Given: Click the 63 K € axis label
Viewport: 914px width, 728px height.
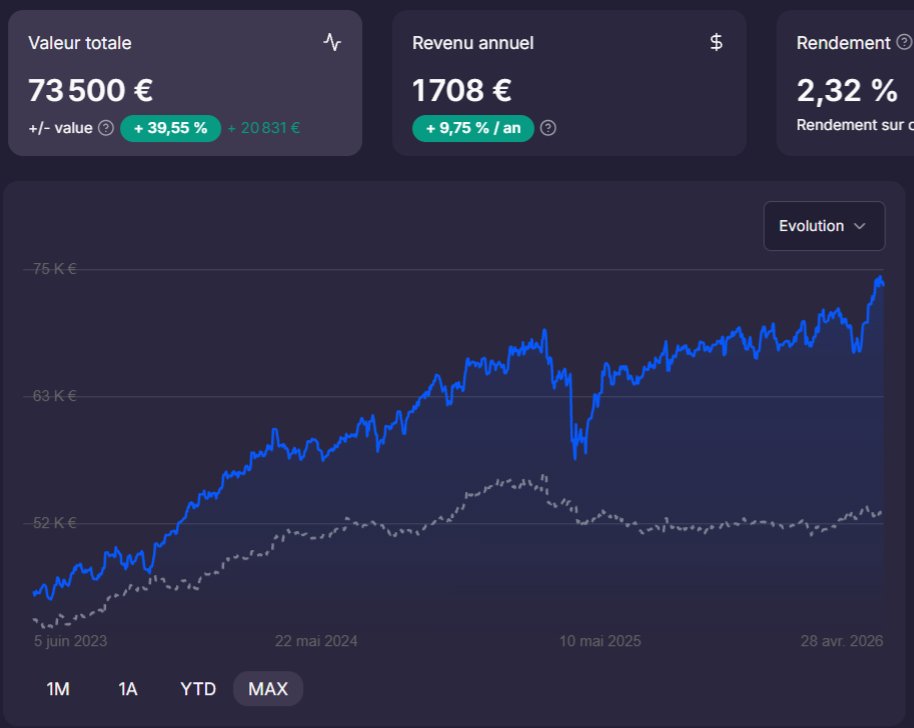Looking at the screenshot, I should pyautogui.click(x=54, y=396).
